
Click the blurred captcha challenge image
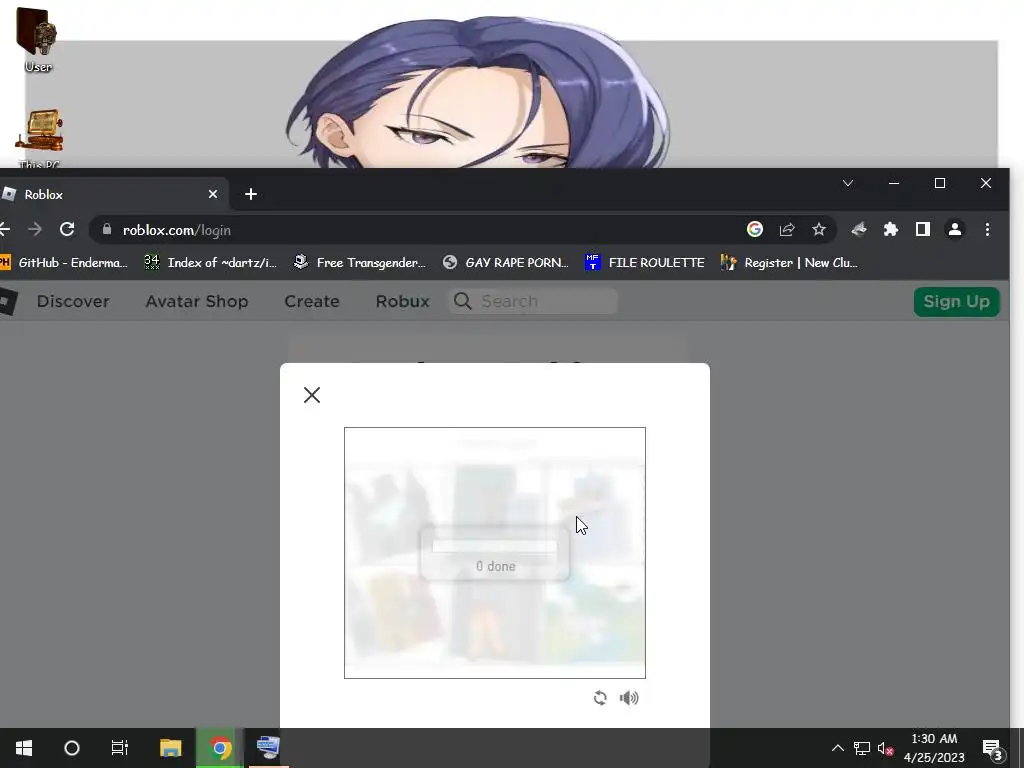click(x=494, y=552)
